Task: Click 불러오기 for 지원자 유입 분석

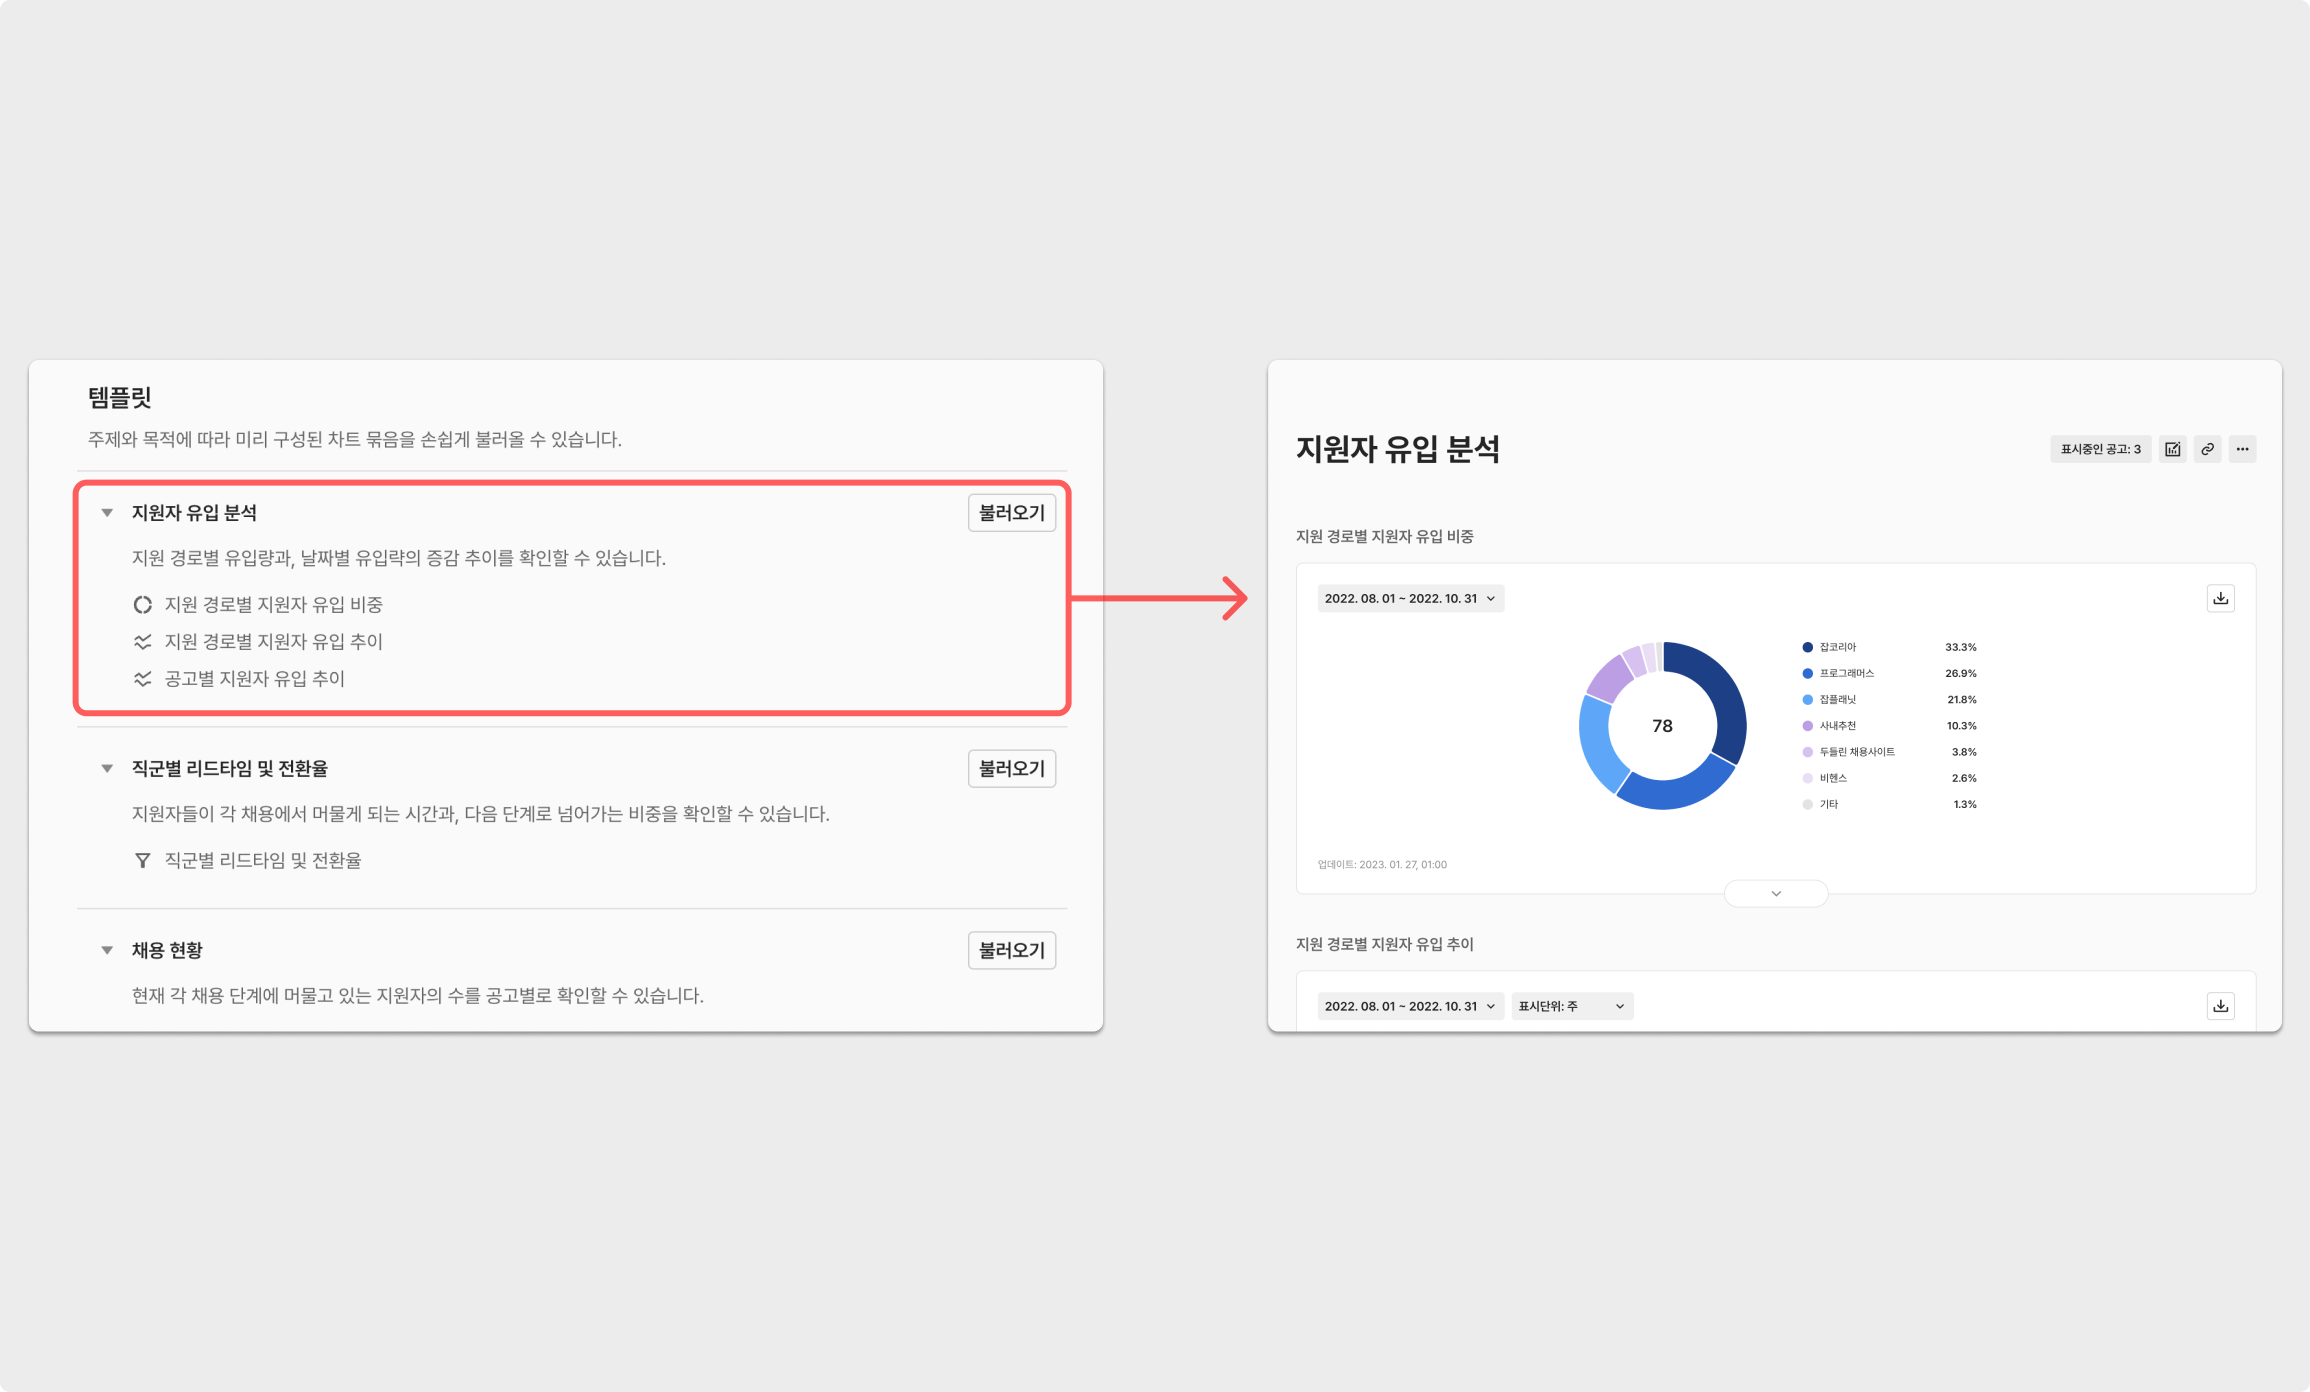Action: coord(1011,513)
